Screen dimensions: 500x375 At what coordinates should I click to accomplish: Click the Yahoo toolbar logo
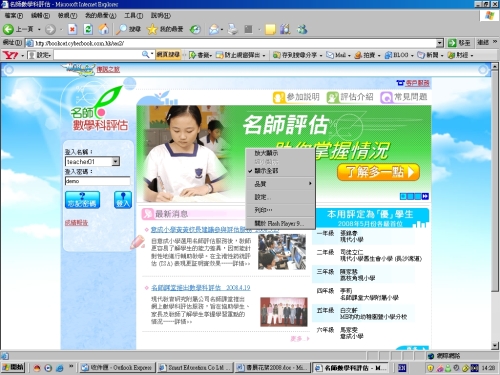tap(10, 55)
